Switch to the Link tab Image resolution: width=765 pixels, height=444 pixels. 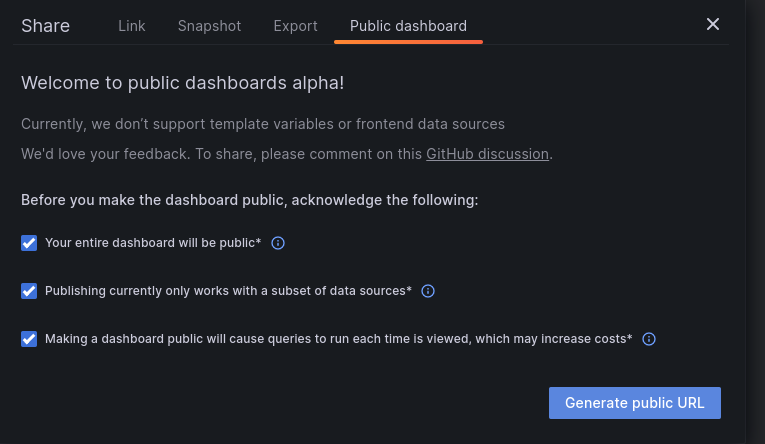pos(132,26)
